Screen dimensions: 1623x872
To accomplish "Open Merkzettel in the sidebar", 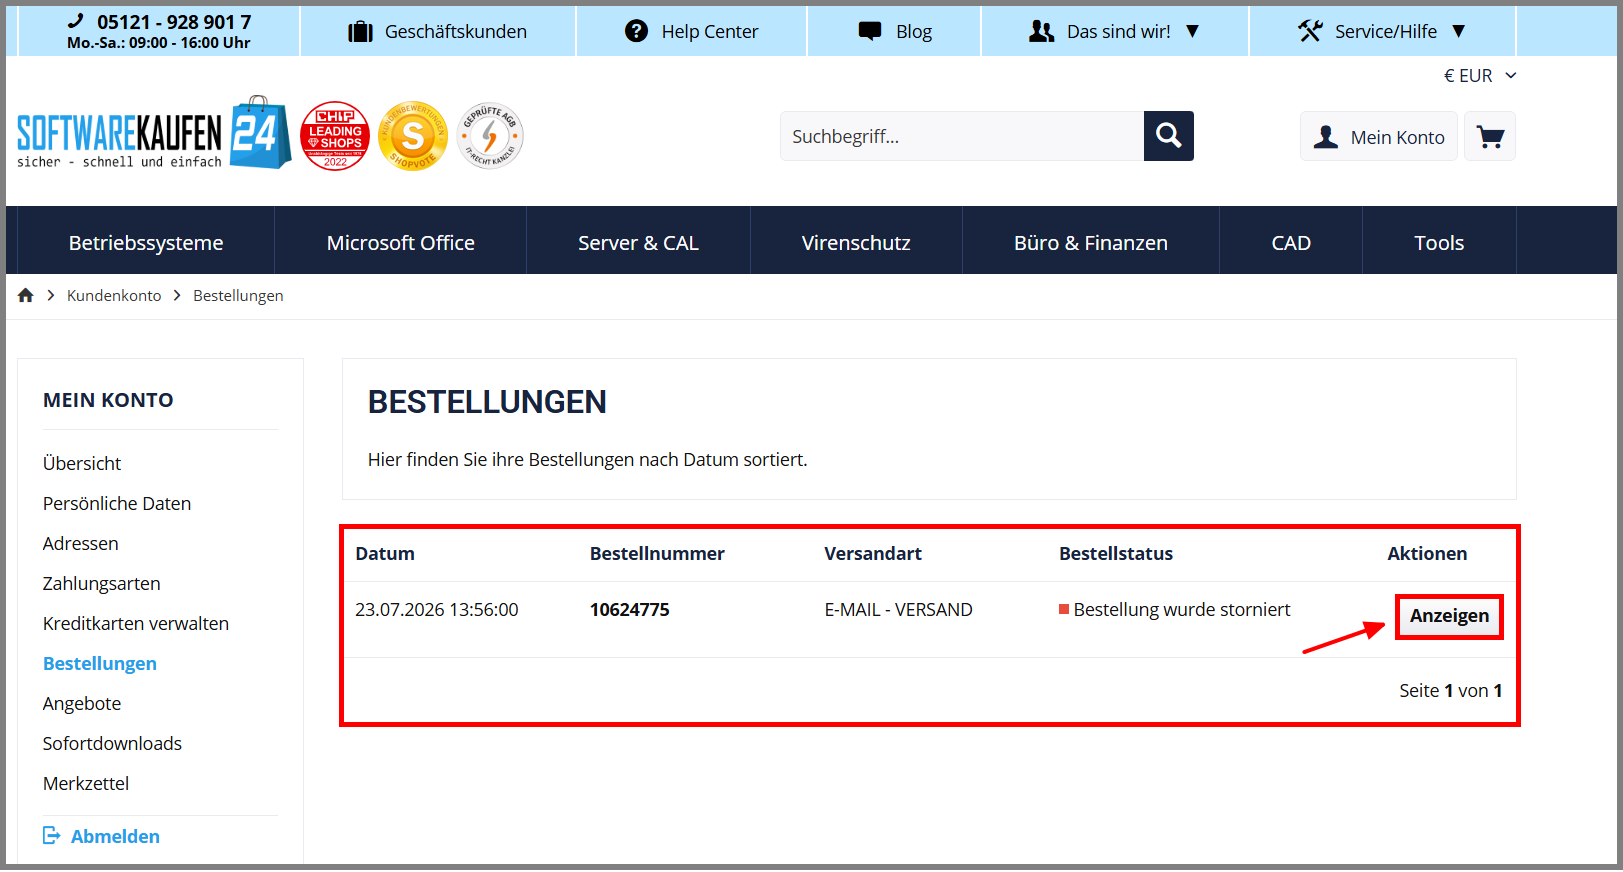I will click(86, 783).
